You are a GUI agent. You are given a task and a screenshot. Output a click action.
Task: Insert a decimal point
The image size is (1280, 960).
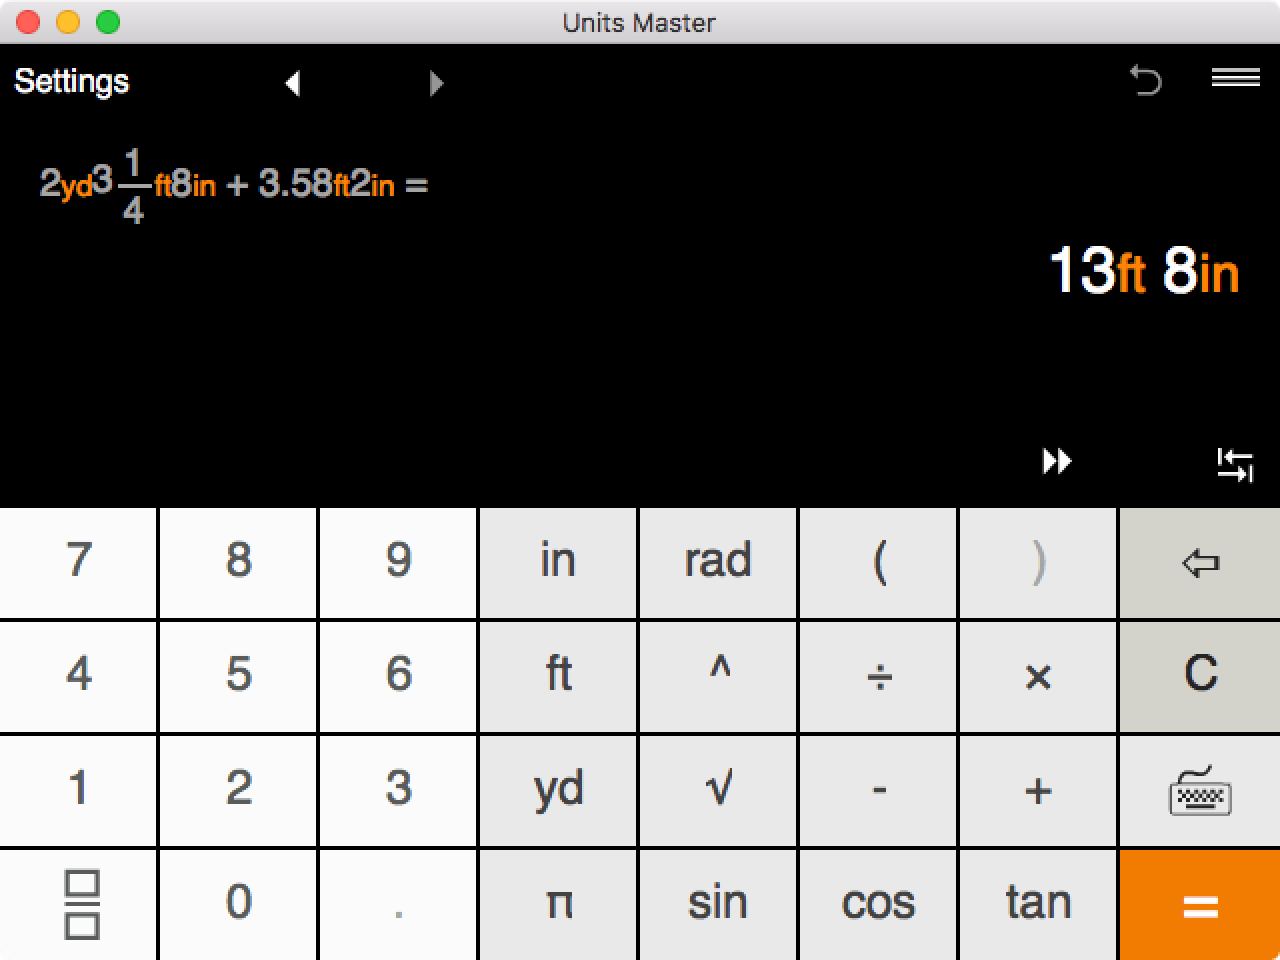pos(398,905)
